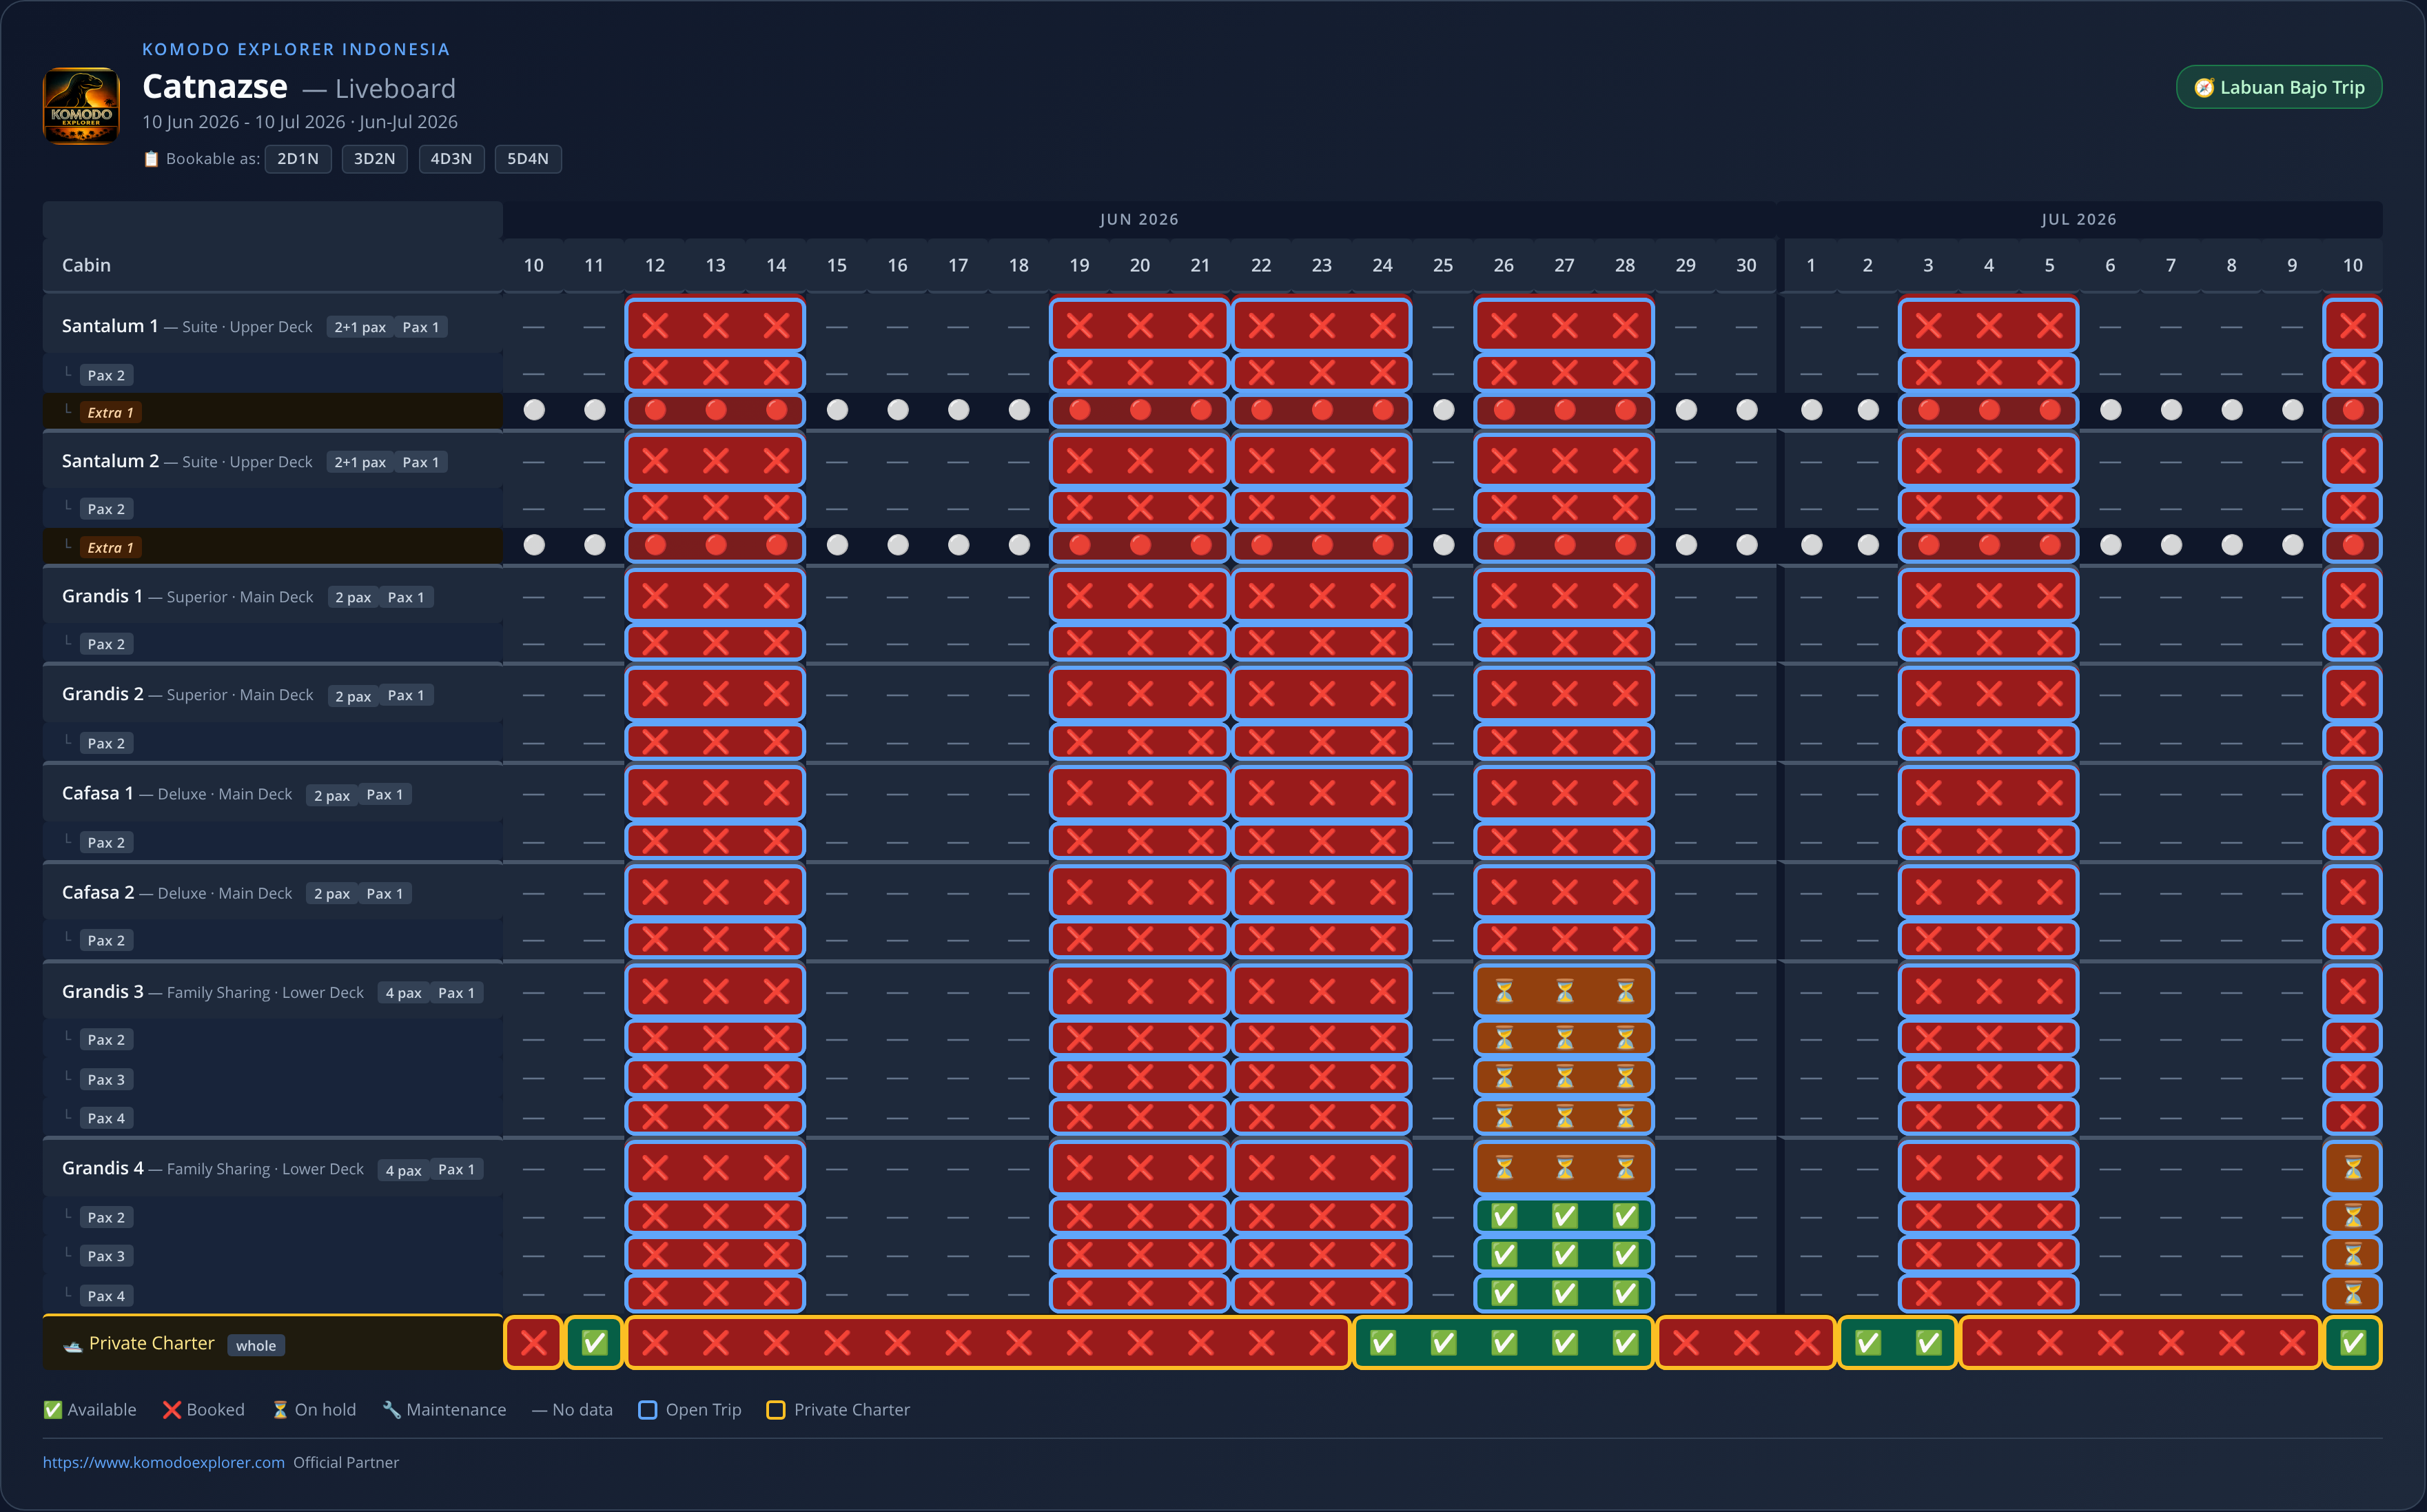Screen dimensions: 2427x1512
Task: Select the 4D3N booking option
Action: coord(451,159)
